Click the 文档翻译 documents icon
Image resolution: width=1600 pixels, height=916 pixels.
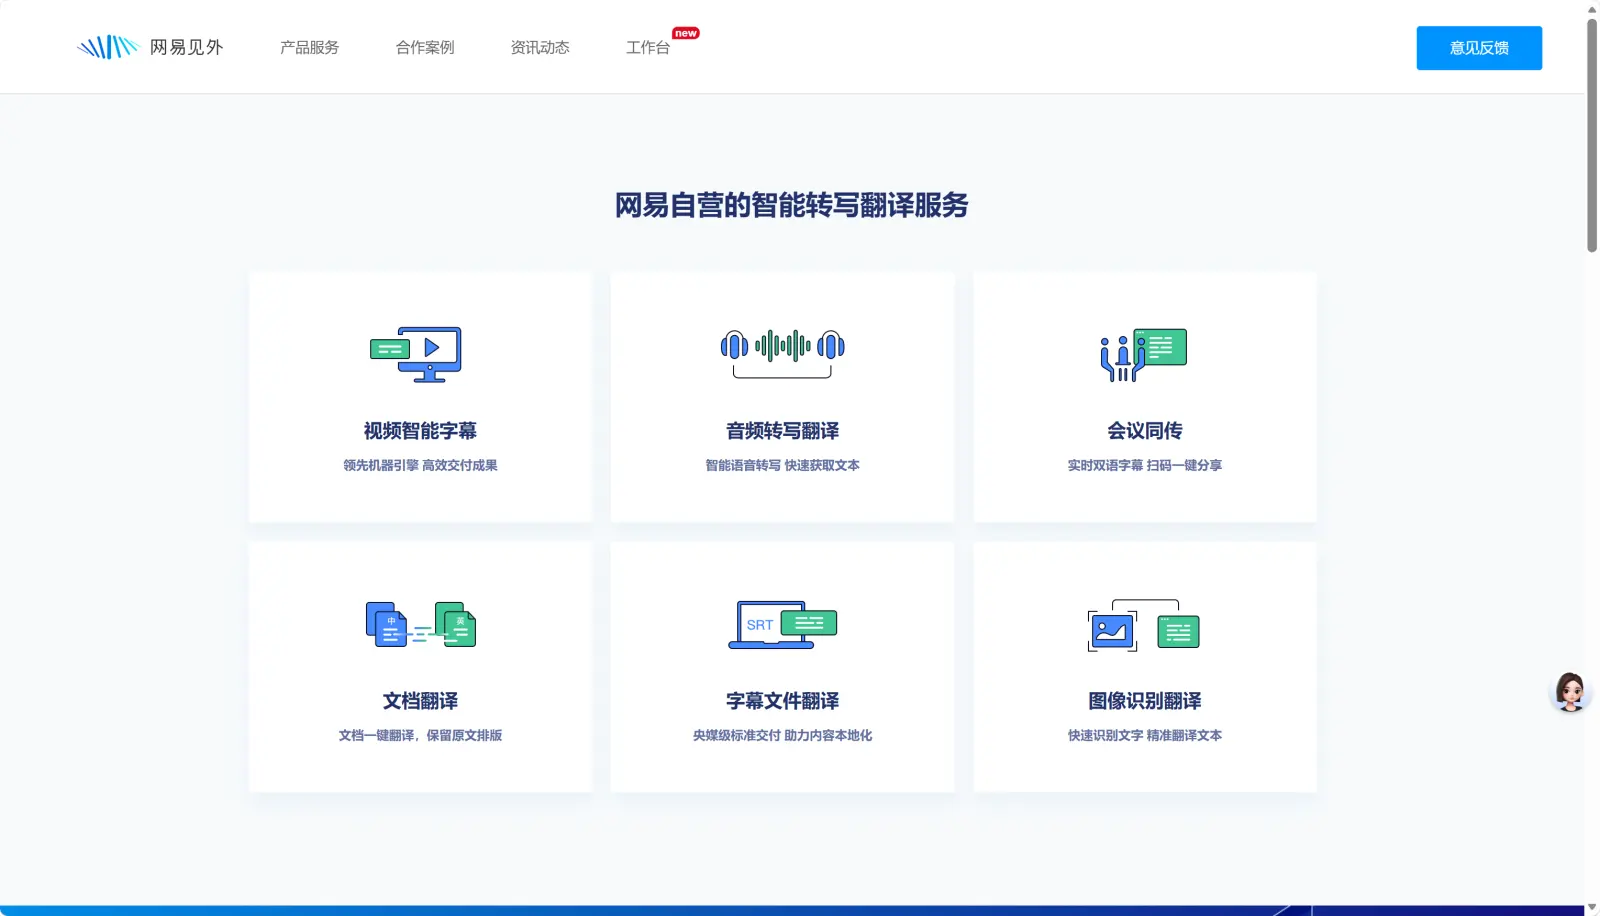421,624
